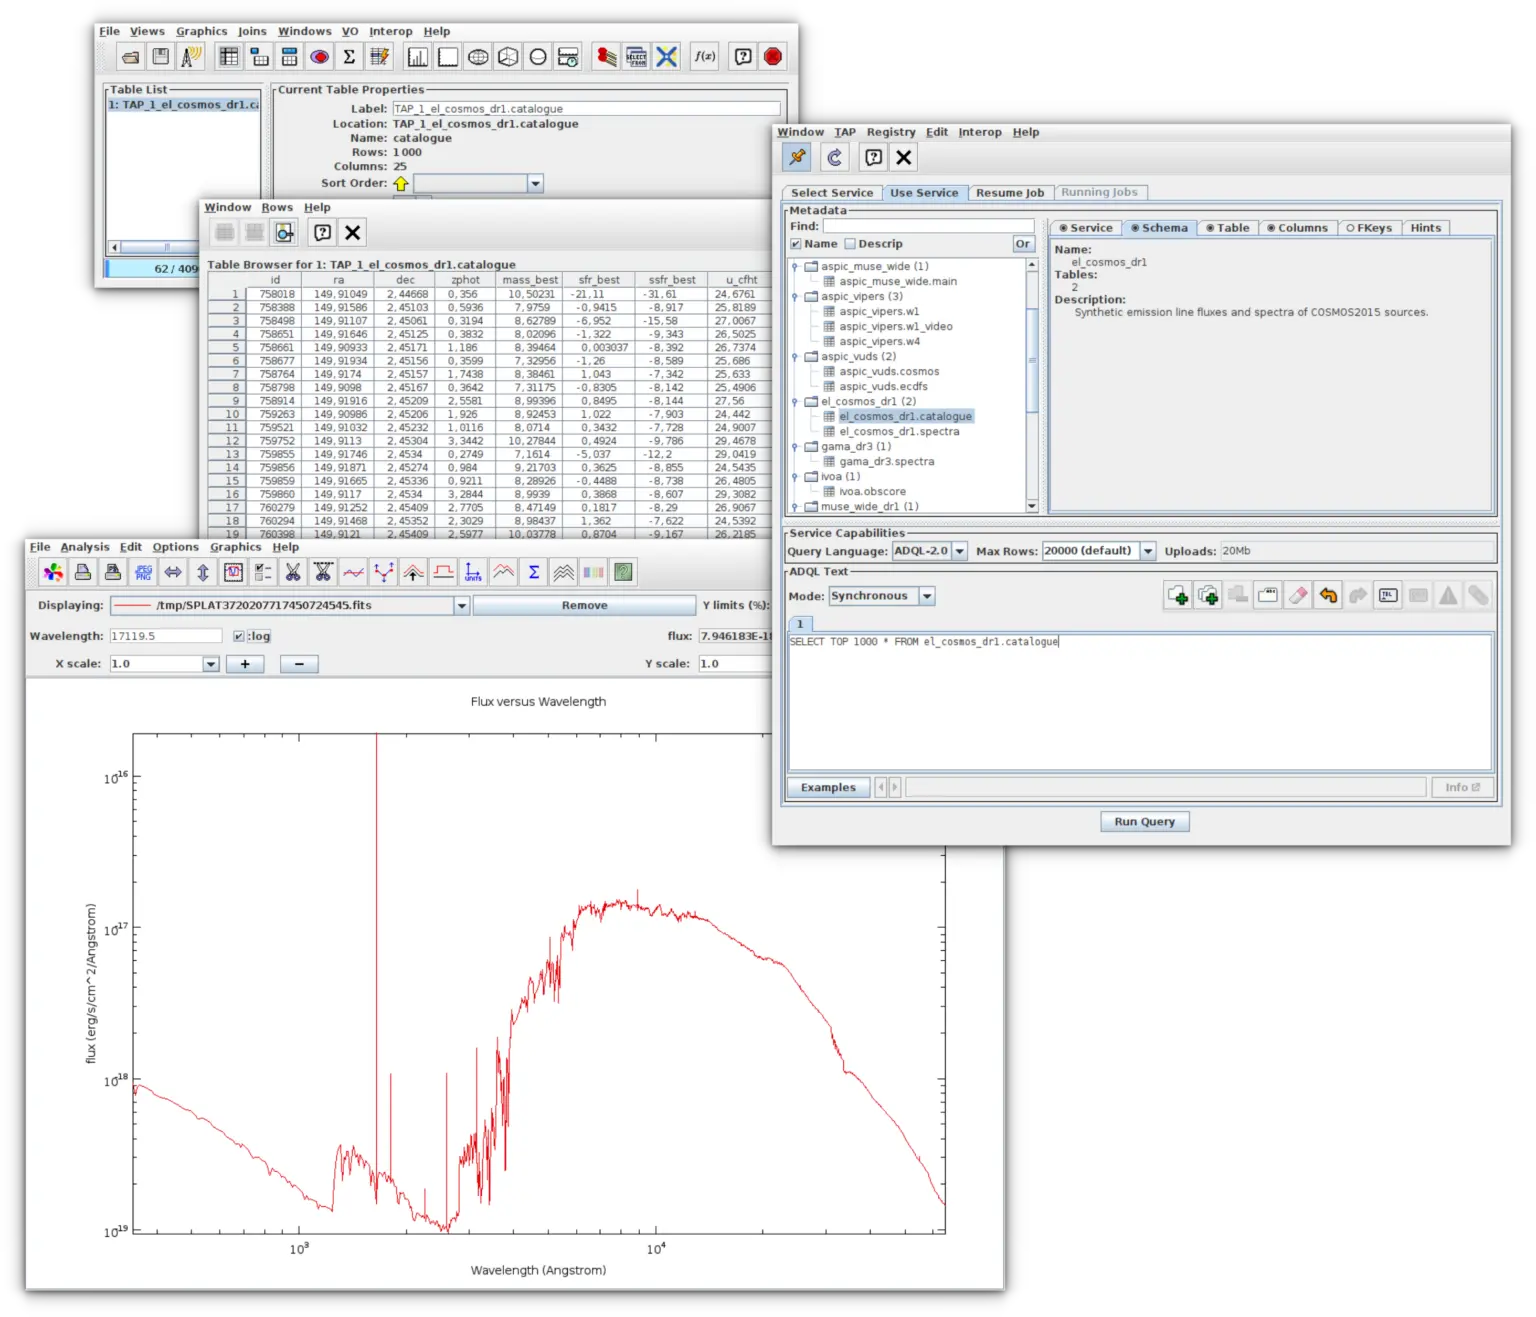Toggle the log wavelength checkbox

pos(239,636)
